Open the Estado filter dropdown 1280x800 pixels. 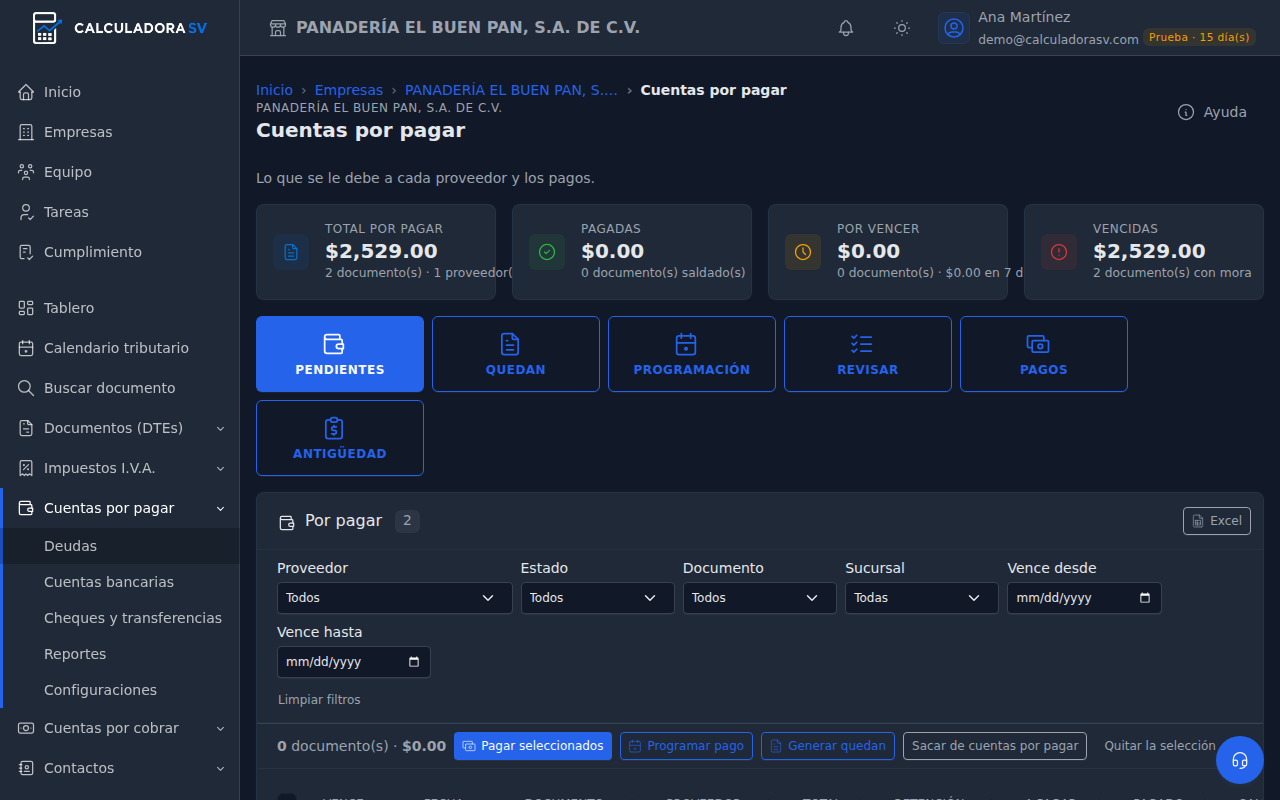click(x=598, y=598)
